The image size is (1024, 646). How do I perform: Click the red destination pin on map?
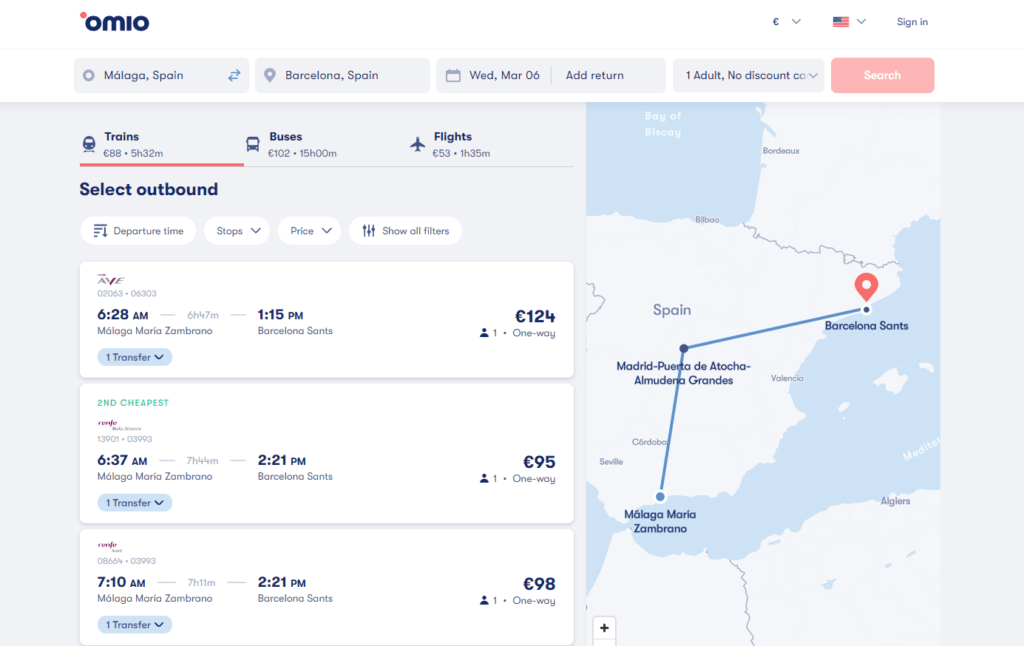coord(866,287)
